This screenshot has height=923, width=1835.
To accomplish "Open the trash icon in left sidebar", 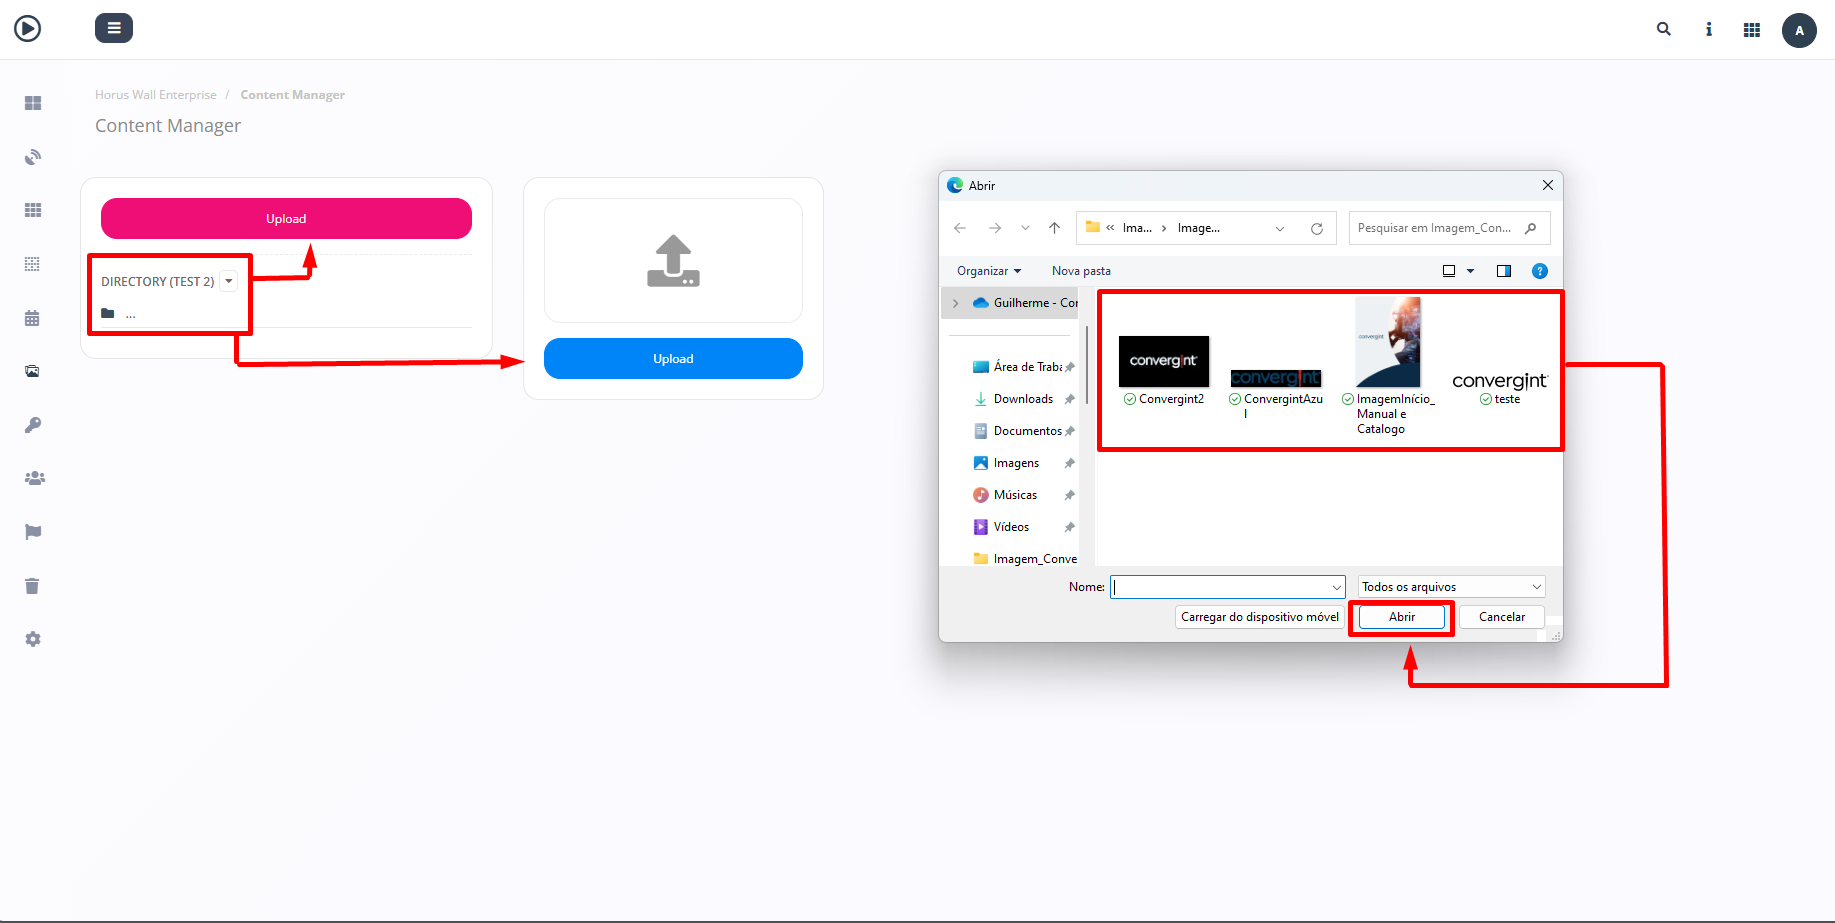I will pyautogui.click(x=32, y=586).
